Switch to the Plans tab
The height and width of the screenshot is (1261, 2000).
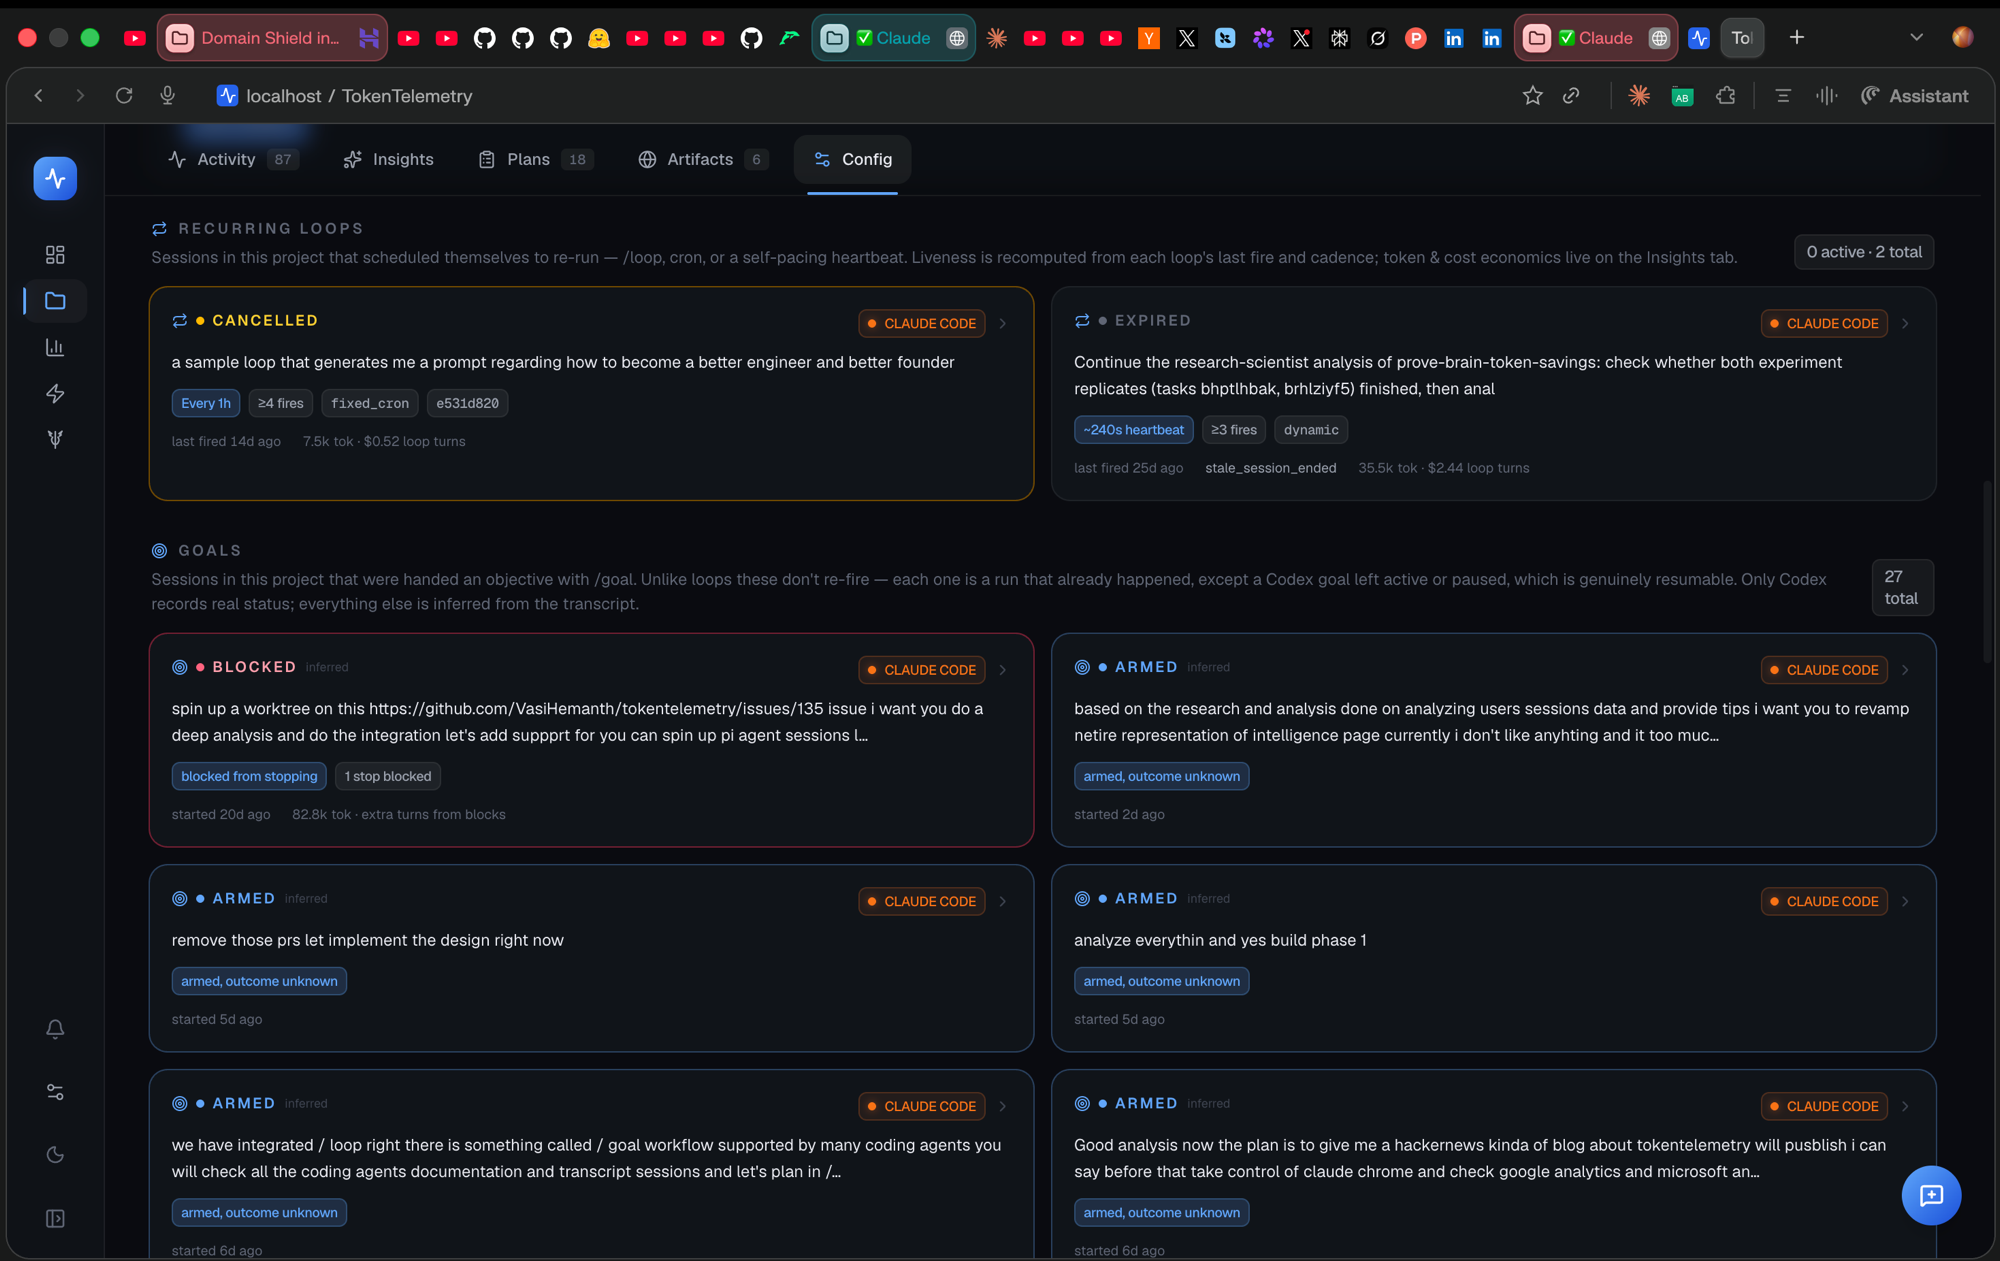tap(535, 159)
